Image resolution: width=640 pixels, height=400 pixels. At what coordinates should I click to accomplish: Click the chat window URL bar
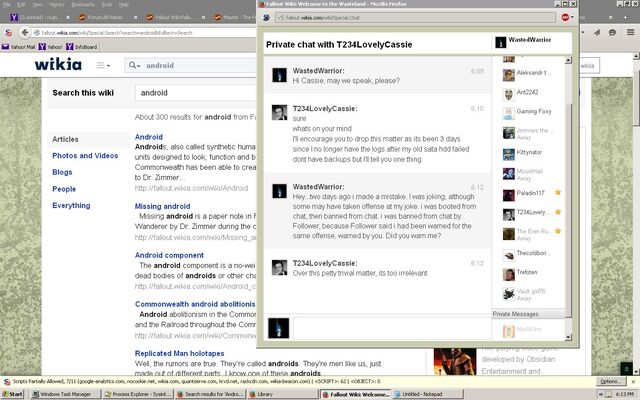[416, 18]
